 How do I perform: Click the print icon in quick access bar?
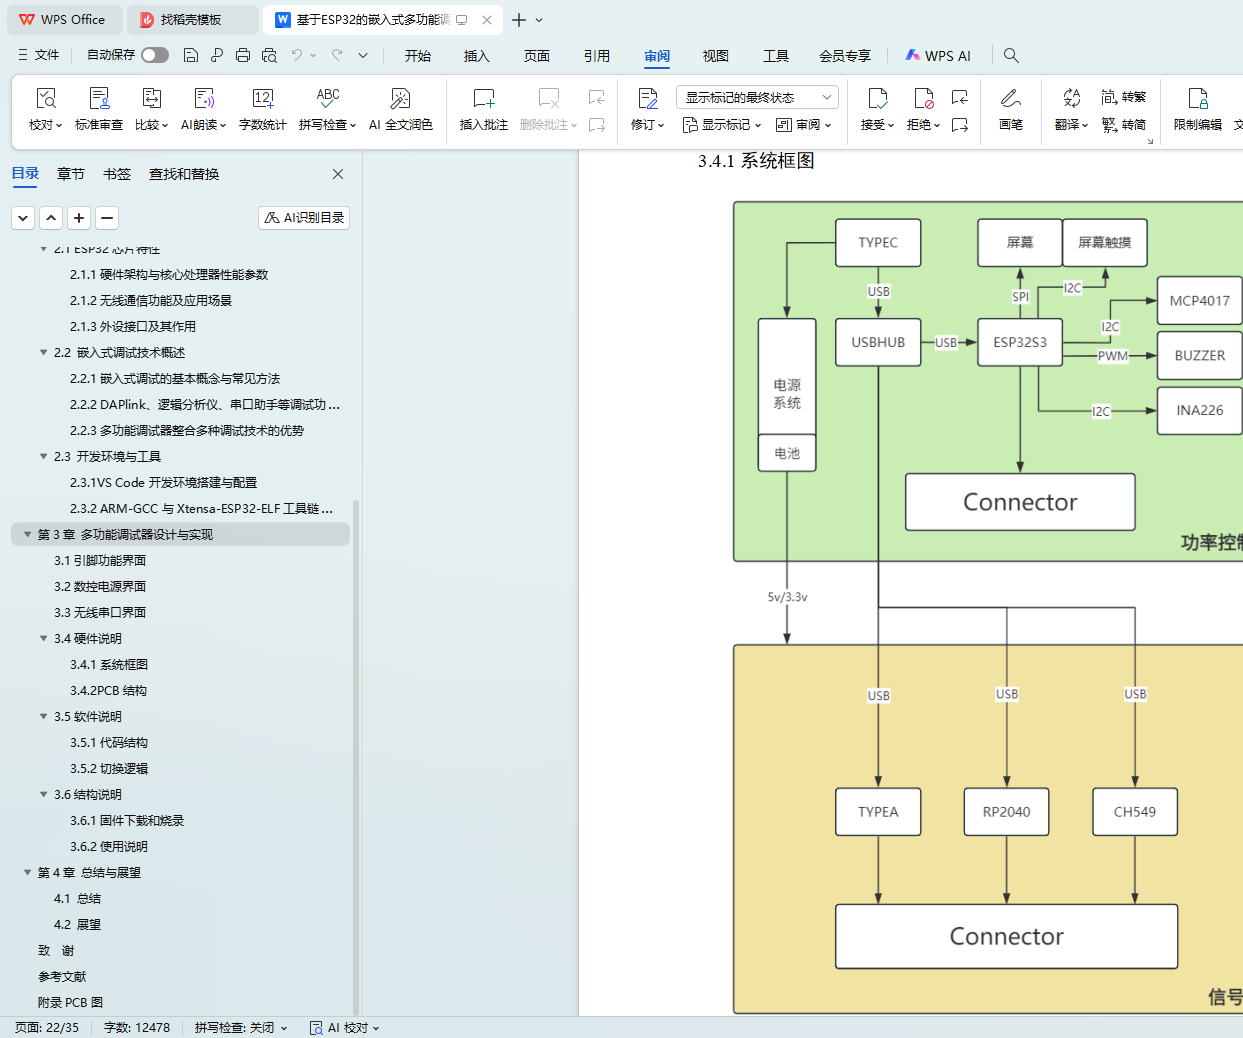click(243, 56)
